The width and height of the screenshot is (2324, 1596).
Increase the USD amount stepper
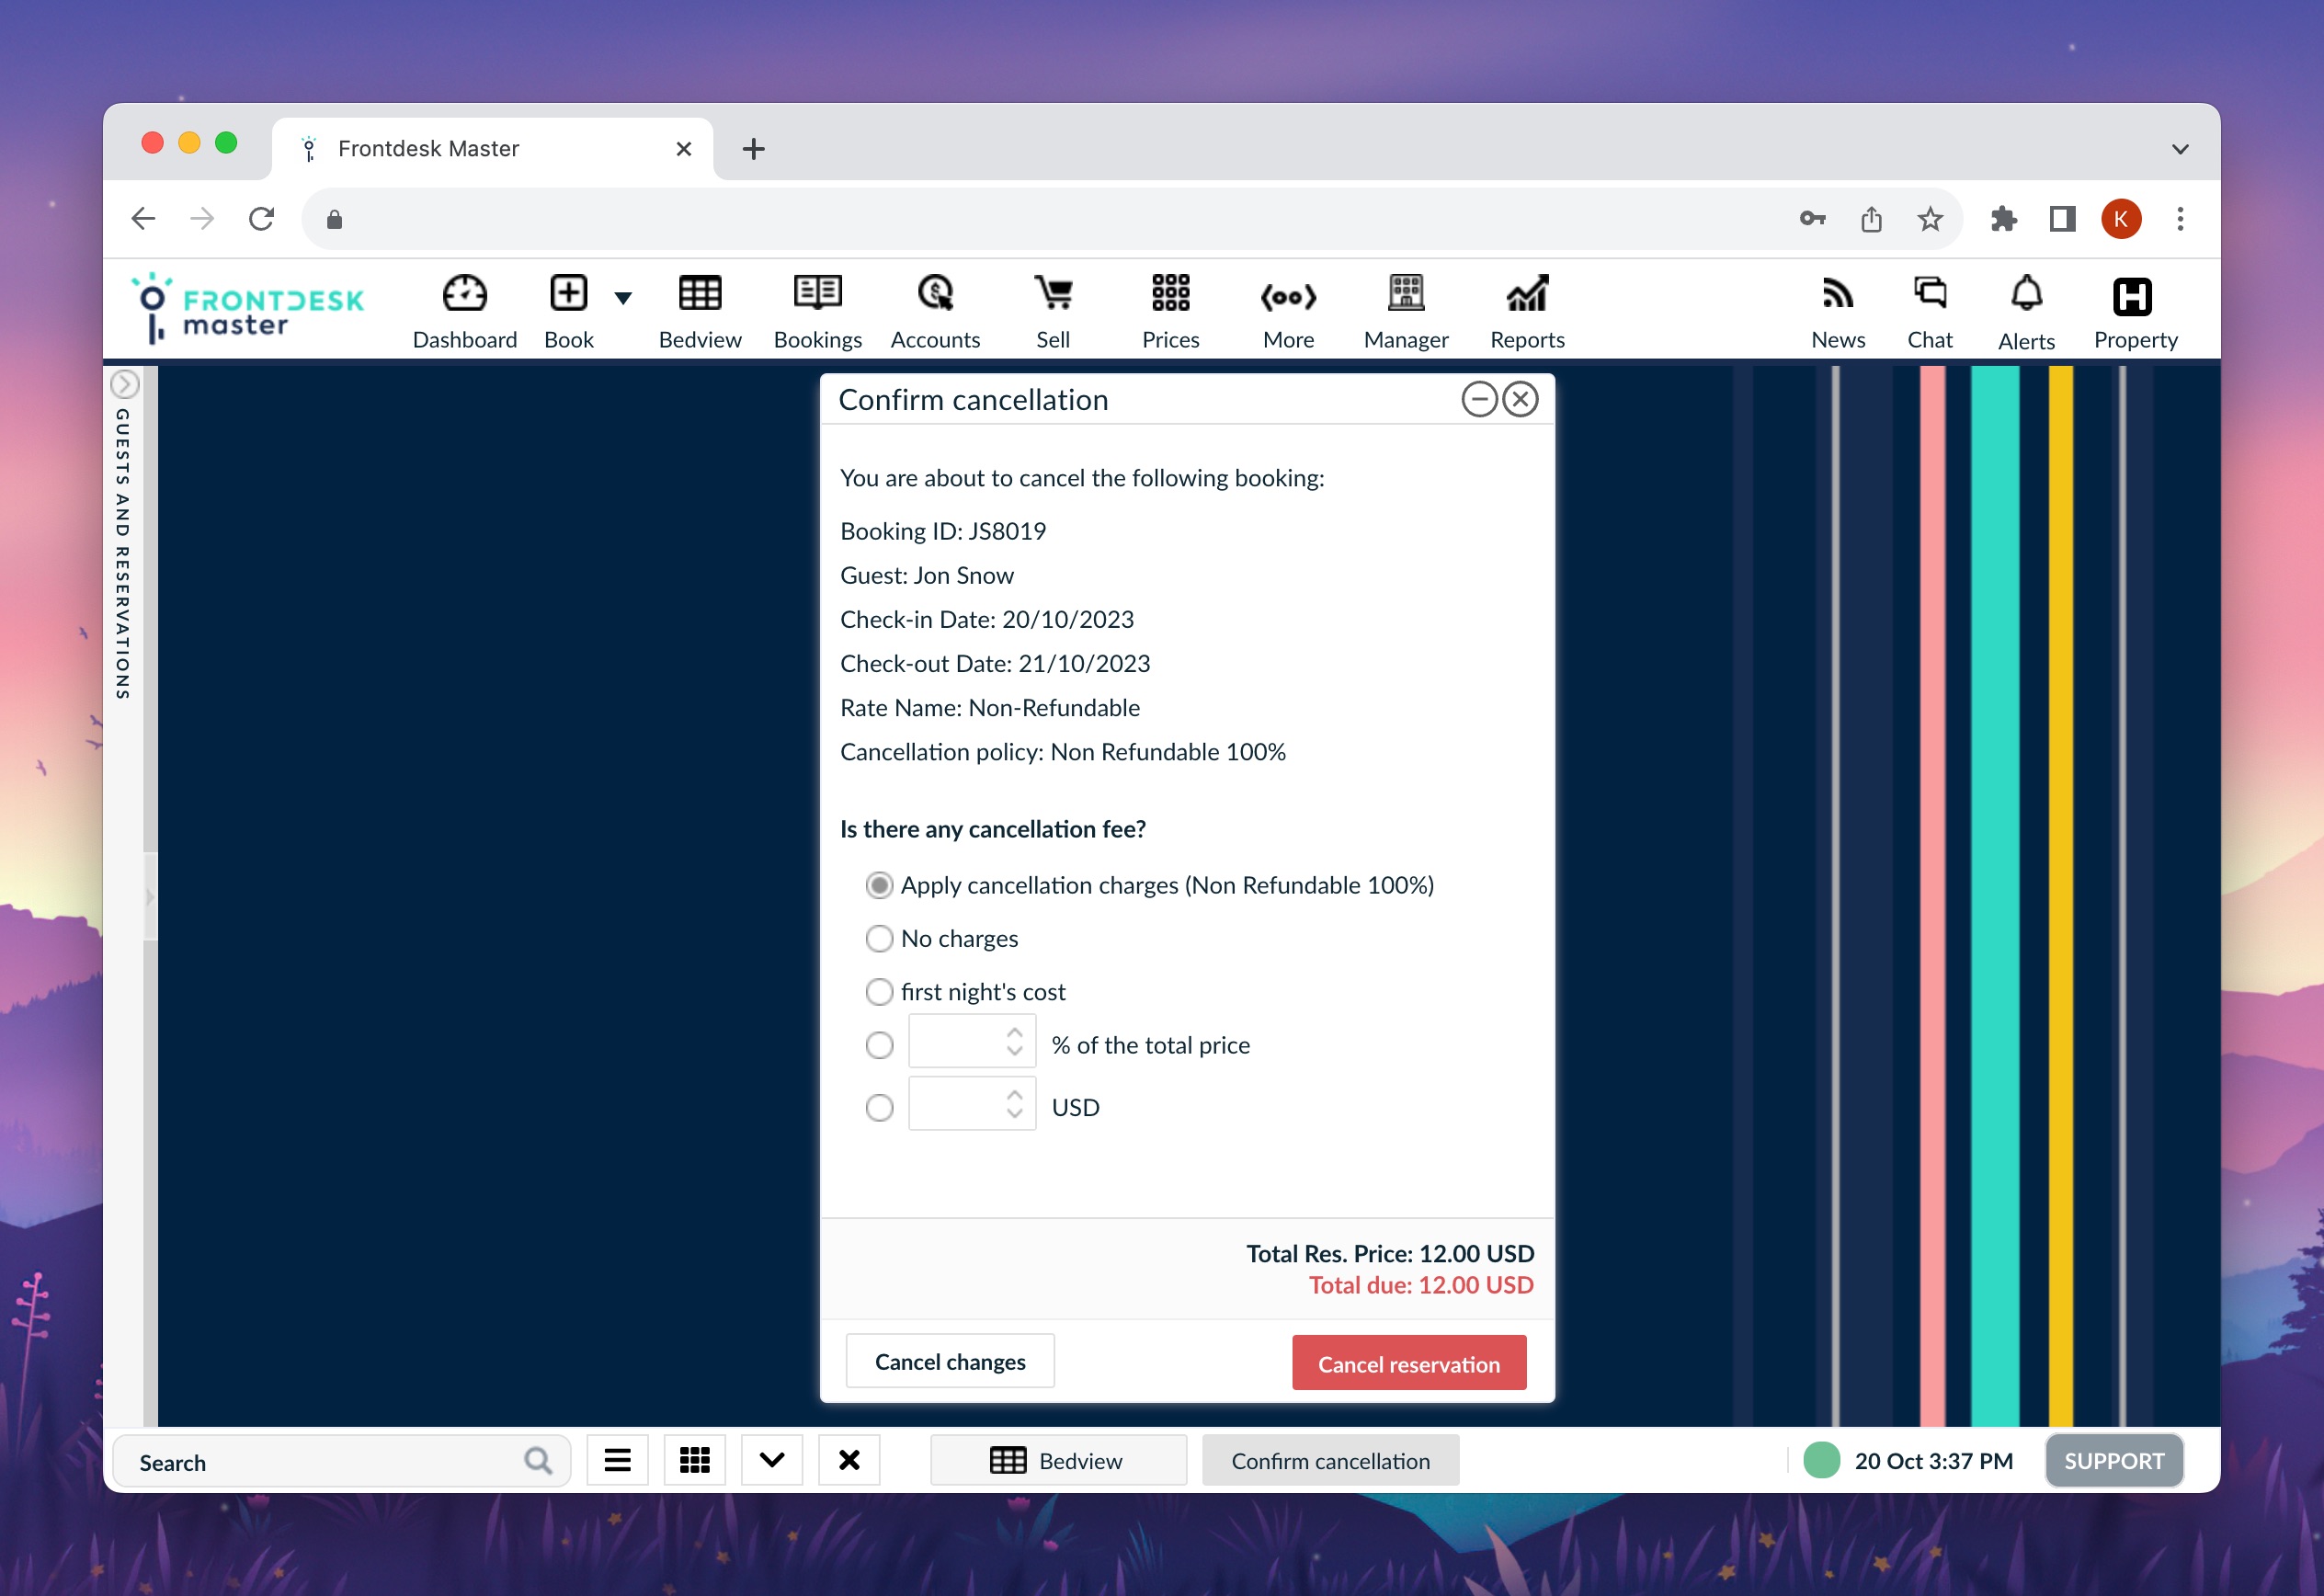coord(1014,1094)
